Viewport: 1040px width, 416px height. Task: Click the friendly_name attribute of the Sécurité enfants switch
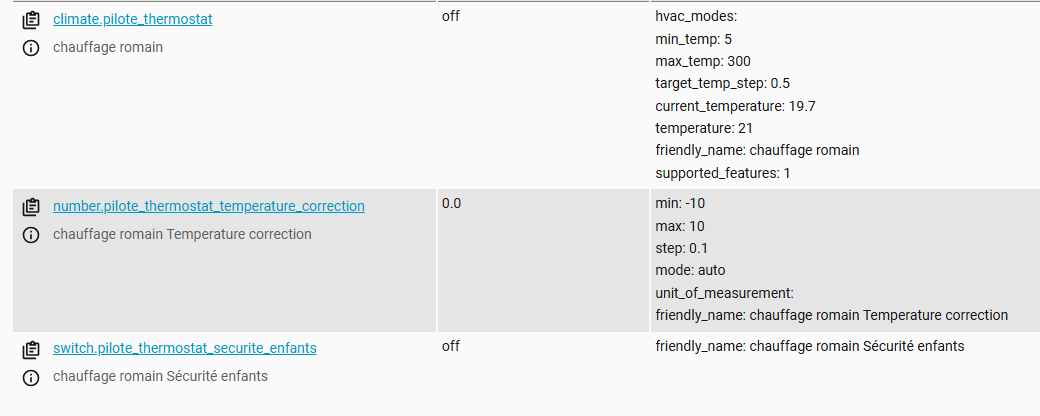coord(809,346)
